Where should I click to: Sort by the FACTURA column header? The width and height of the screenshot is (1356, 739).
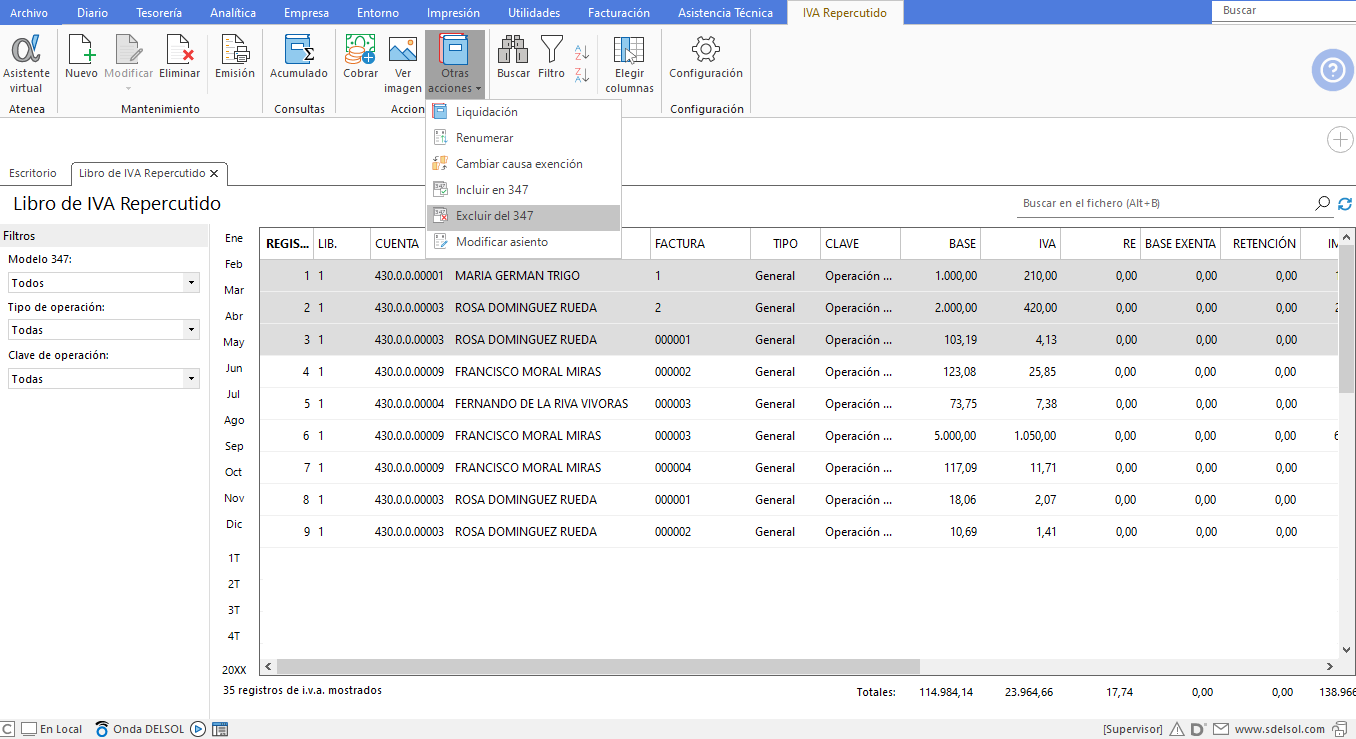point(700,243)
